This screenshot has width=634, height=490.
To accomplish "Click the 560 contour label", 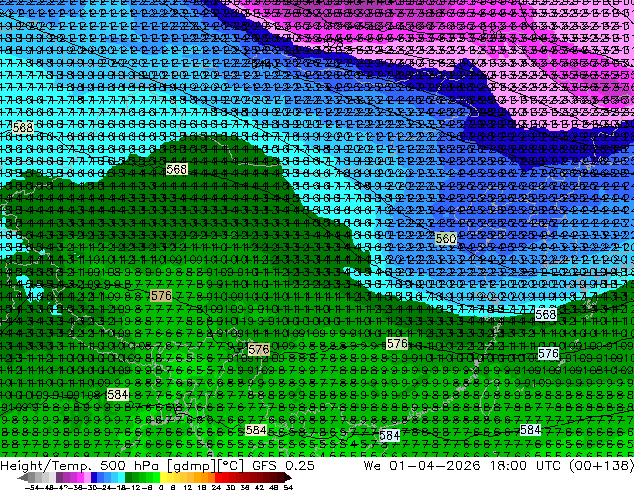I will point(446,239).
